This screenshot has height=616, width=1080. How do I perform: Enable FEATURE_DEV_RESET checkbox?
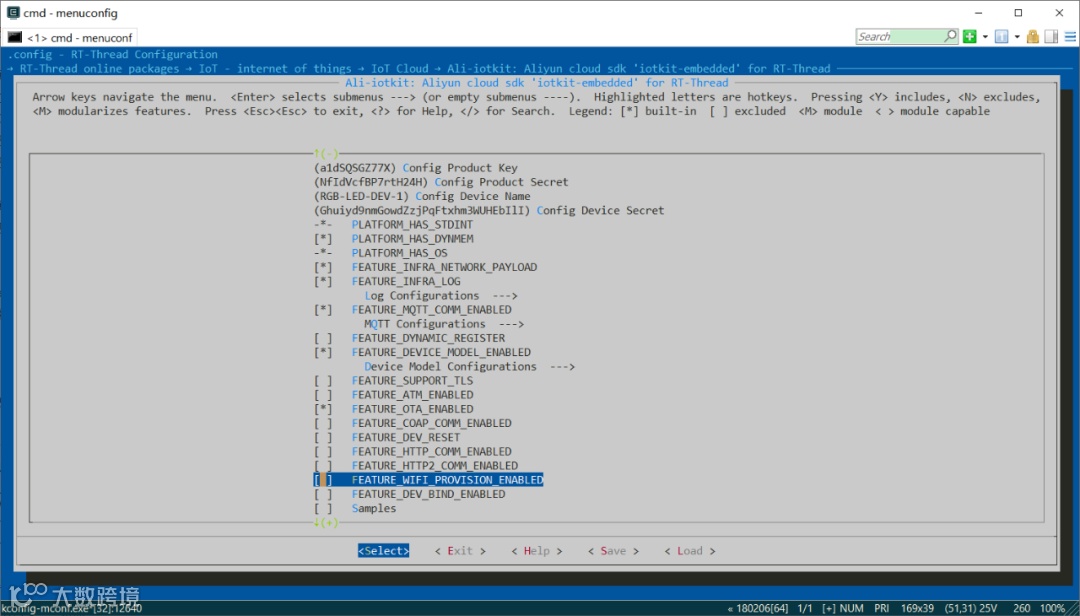click(323, 438)
